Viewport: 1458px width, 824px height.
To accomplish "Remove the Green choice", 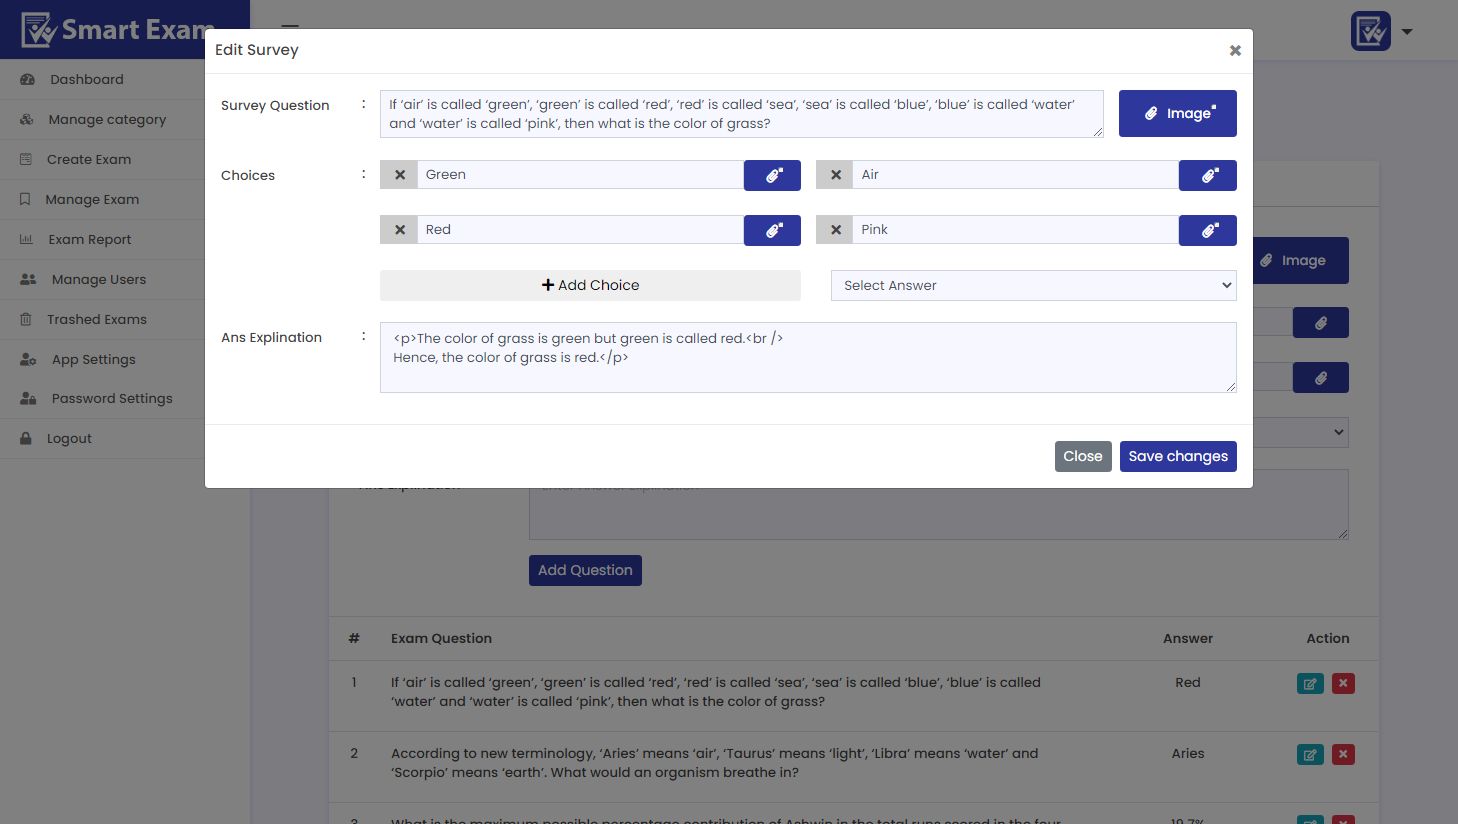I will pos(399,175).
